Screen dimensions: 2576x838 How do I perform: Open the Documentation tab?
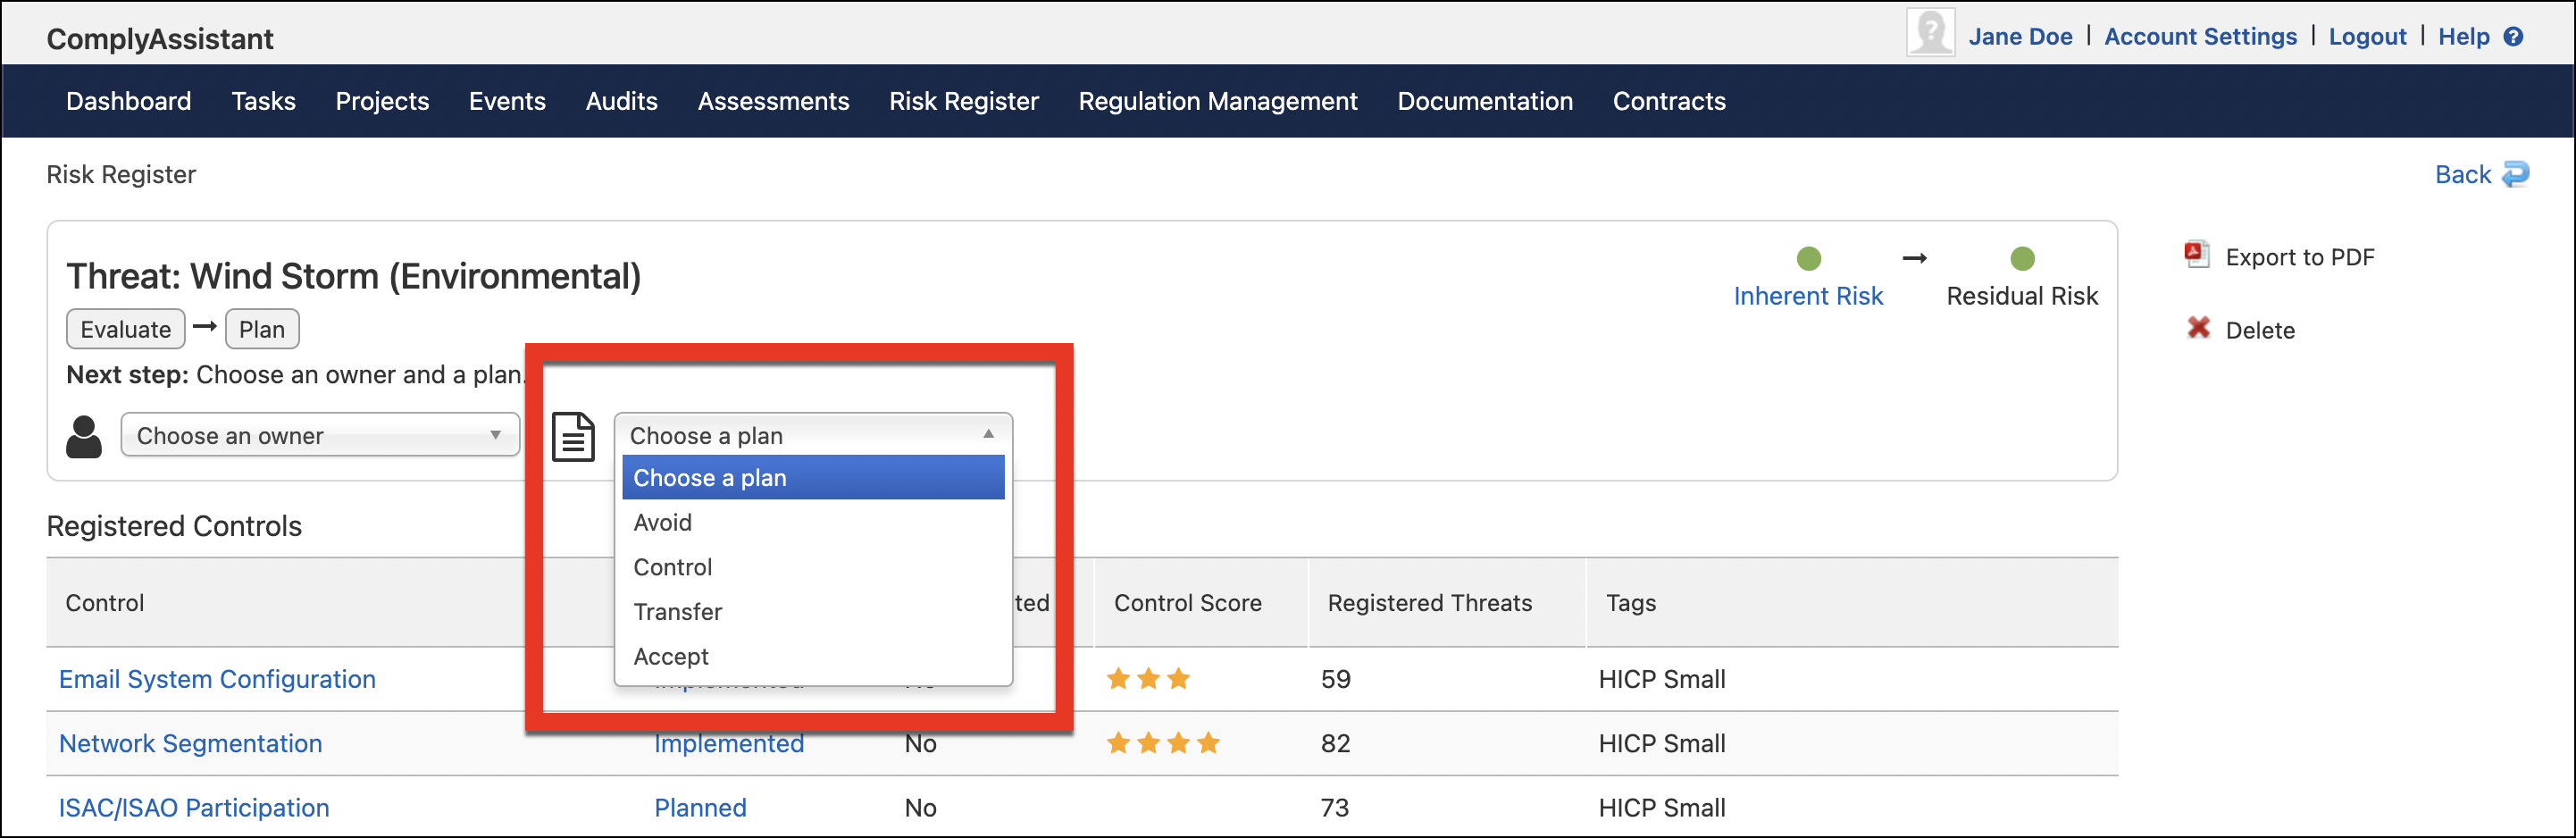[1485, 101]
